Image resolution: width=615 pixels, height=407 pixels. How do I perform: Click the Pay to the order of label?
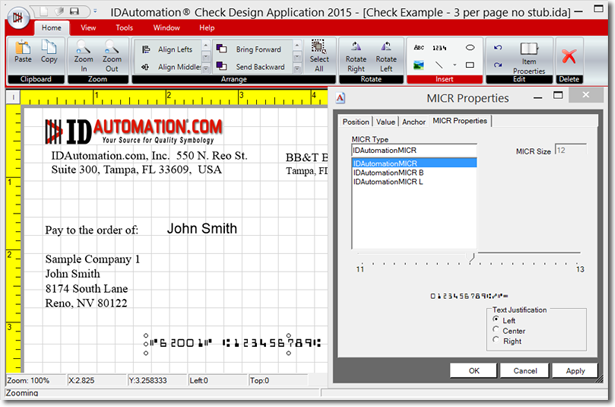[x=91, y=230]
